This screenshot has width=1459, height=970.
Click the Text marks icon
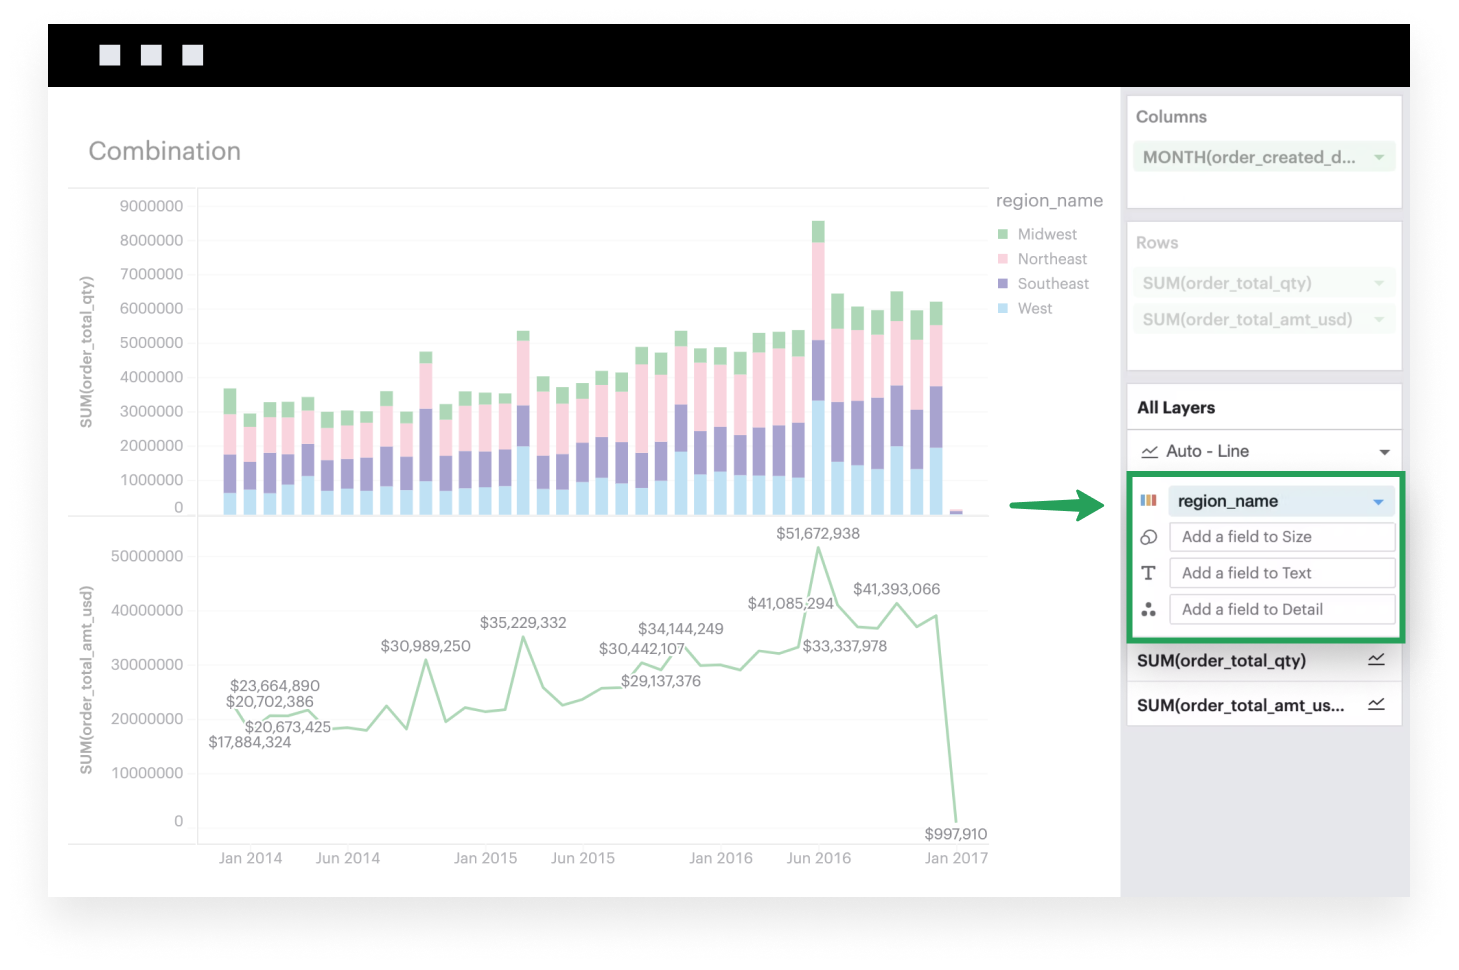pyautogui.click(x=1148, y=573)
